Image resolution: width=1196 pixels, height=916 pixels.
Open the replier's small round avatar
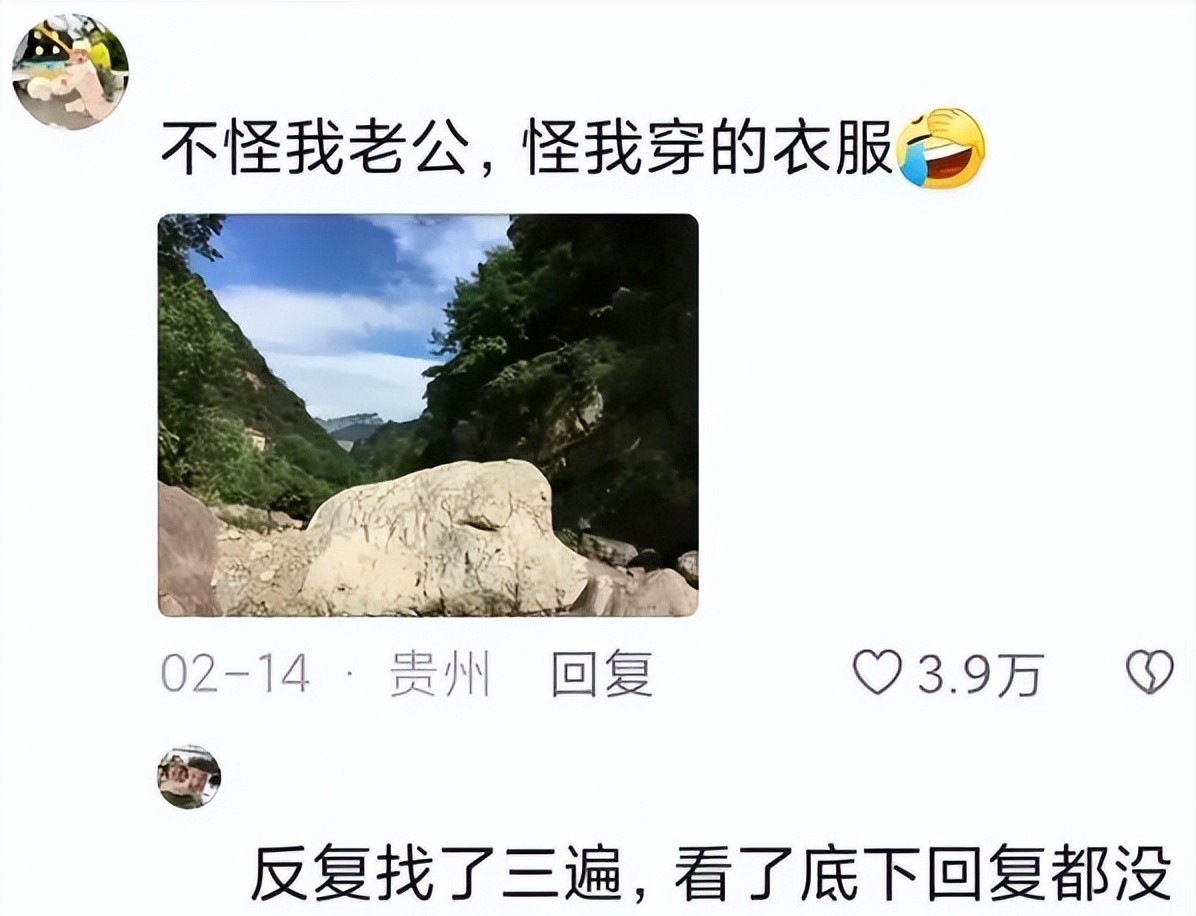coord(189,776)
